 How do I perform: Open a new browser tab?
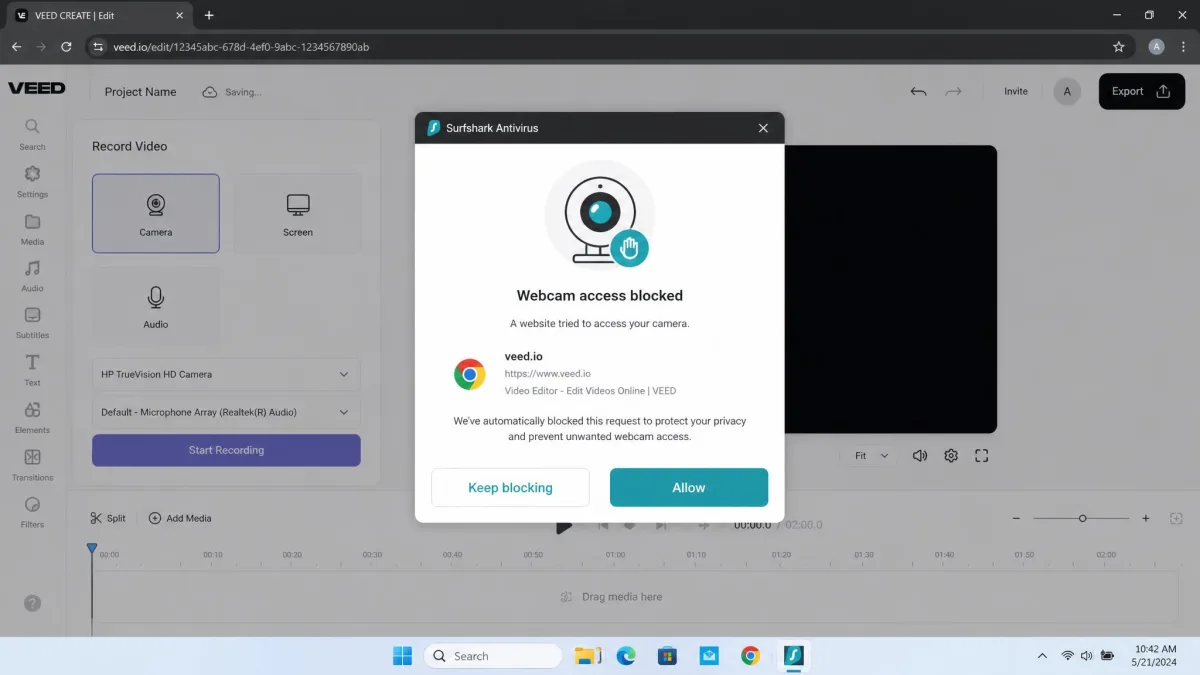point(209,15)
